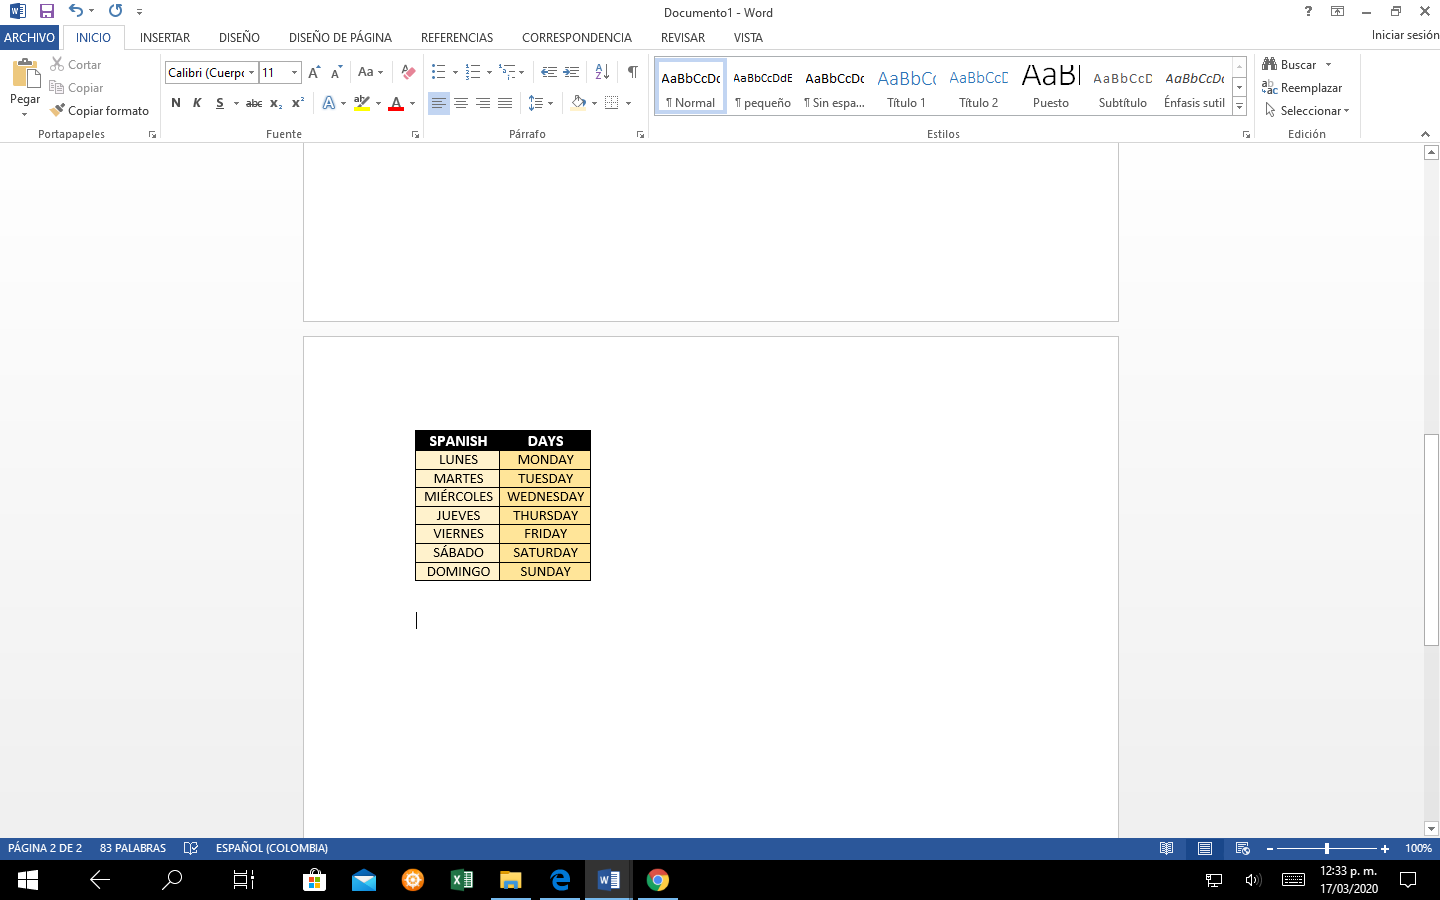Screen dimensions: 1440x900
Task: Toggle bold N formatting
Action: [176, 103]
